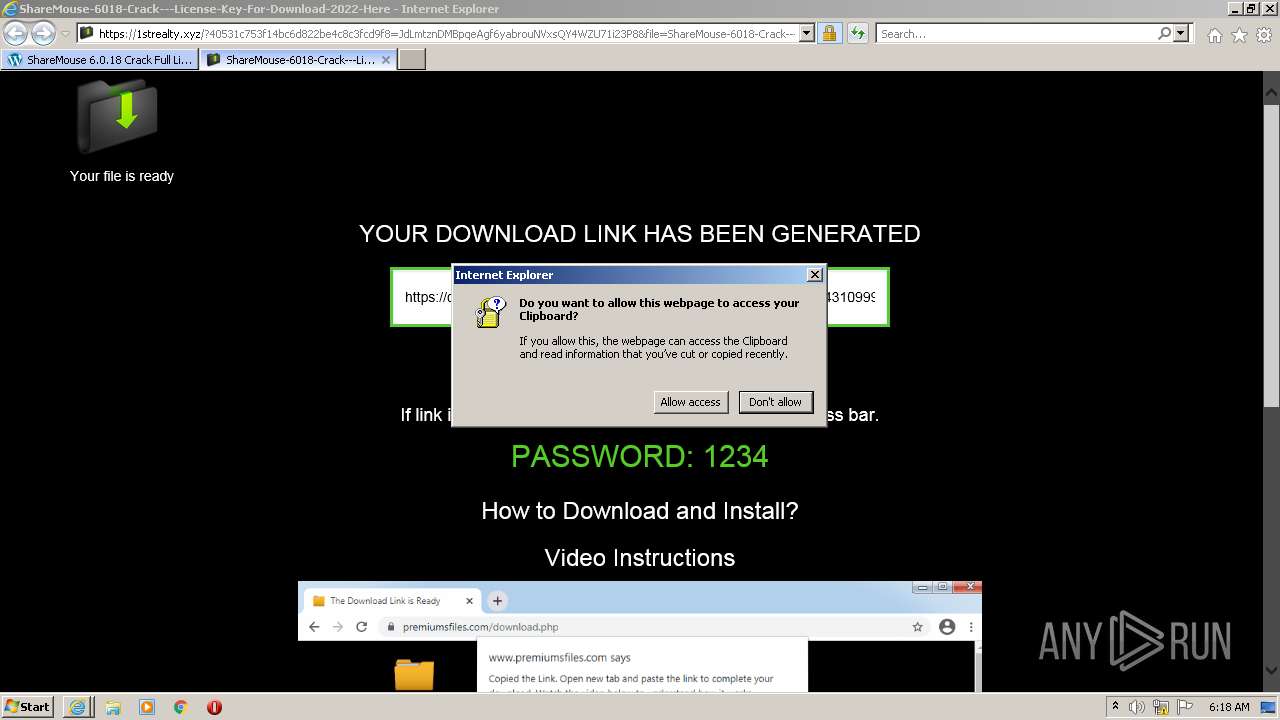Viewport: 1280px width, 720px height.
Task: Open the Tools gear icon
Action: coord(1264,35)
